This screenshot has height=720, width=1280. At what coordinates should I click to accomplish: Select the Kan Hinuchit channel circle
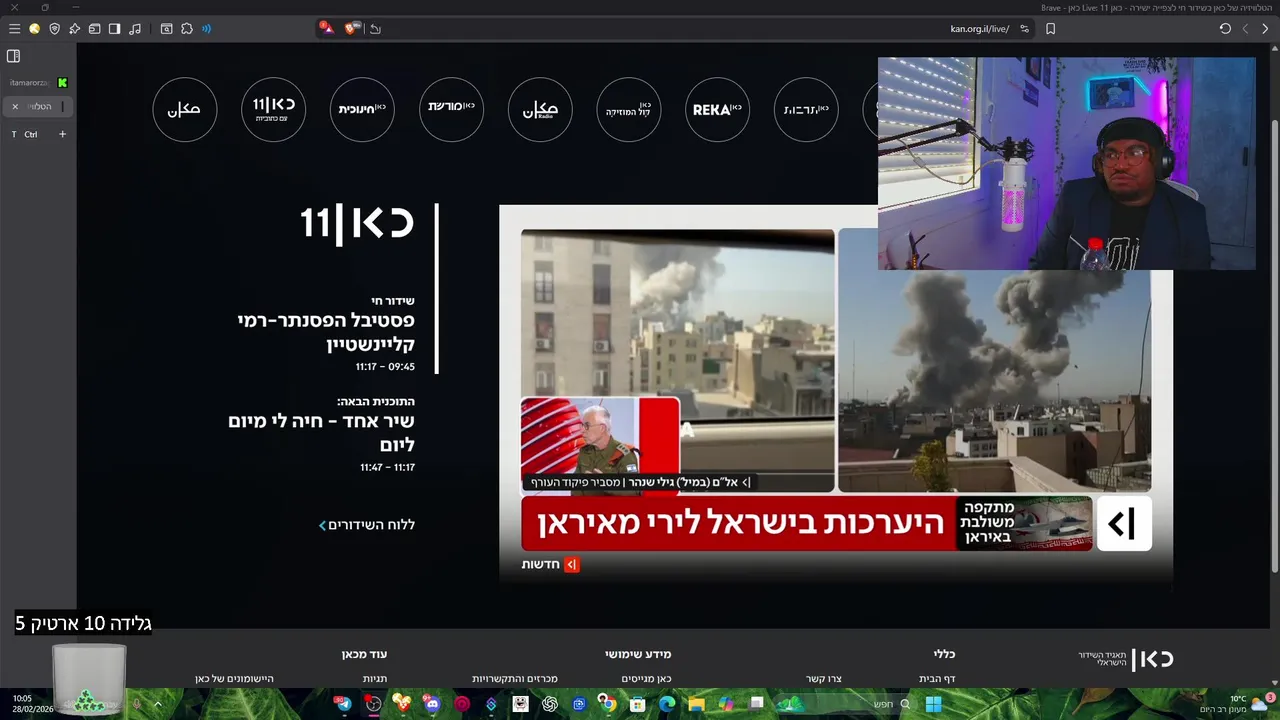pyautogui.click(x=362, y=109)
